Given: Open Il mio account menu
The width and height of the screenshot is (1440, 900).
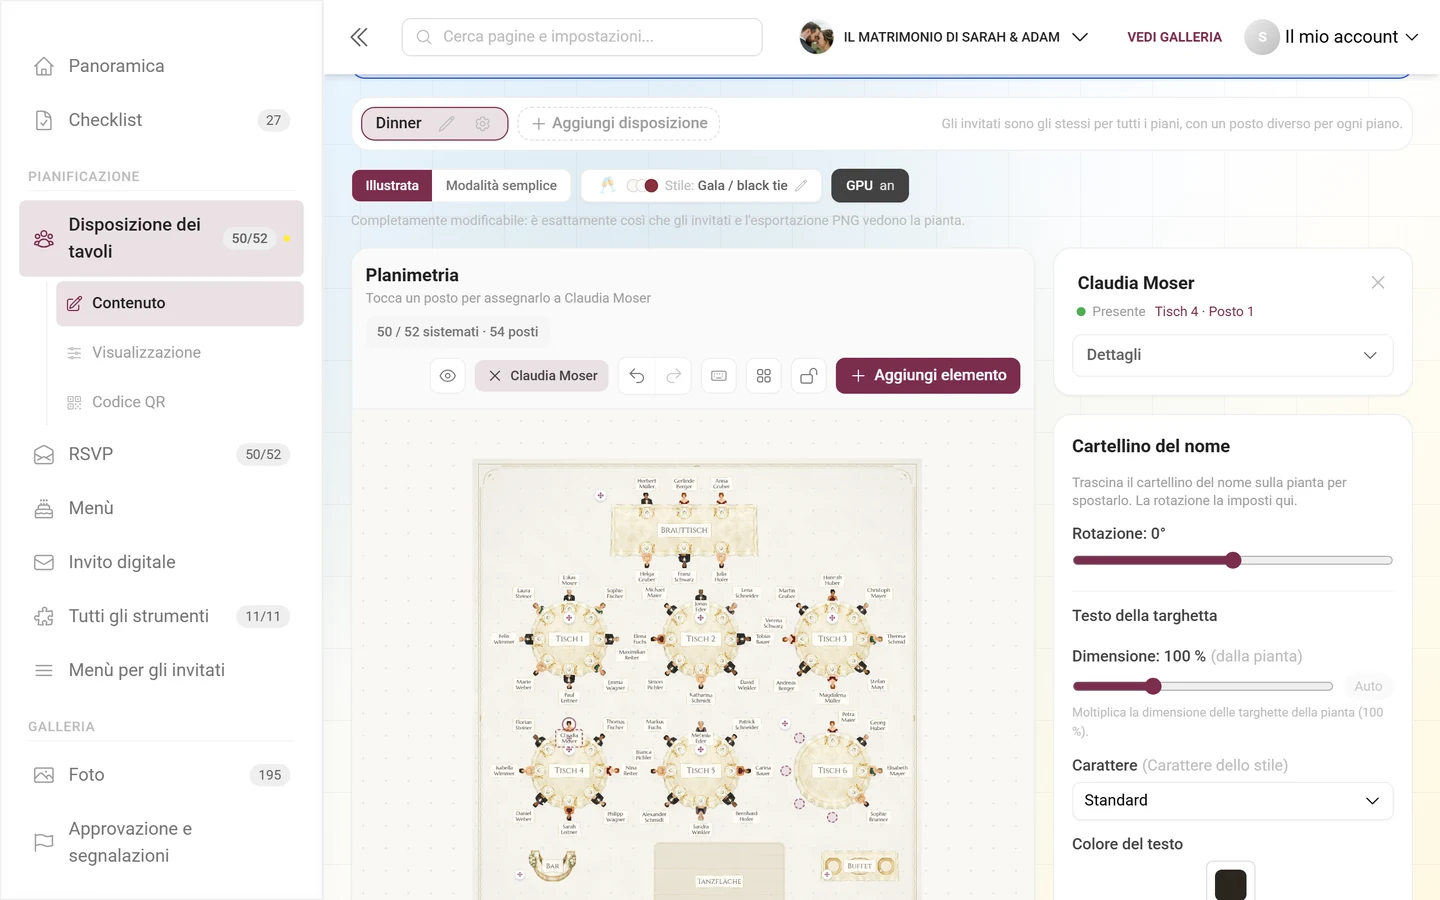Looking at the screenshot, I should tap(1332, 37).
